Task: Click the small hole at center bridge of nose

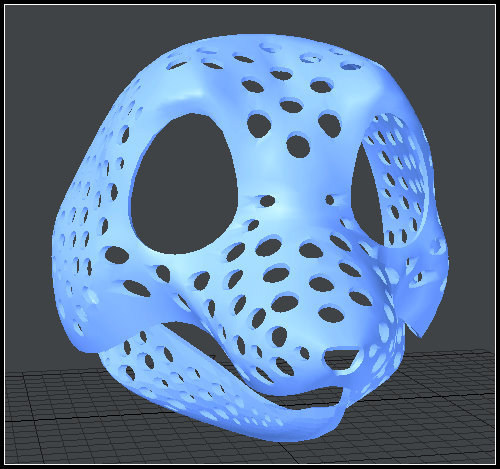Action: [267, 201]
